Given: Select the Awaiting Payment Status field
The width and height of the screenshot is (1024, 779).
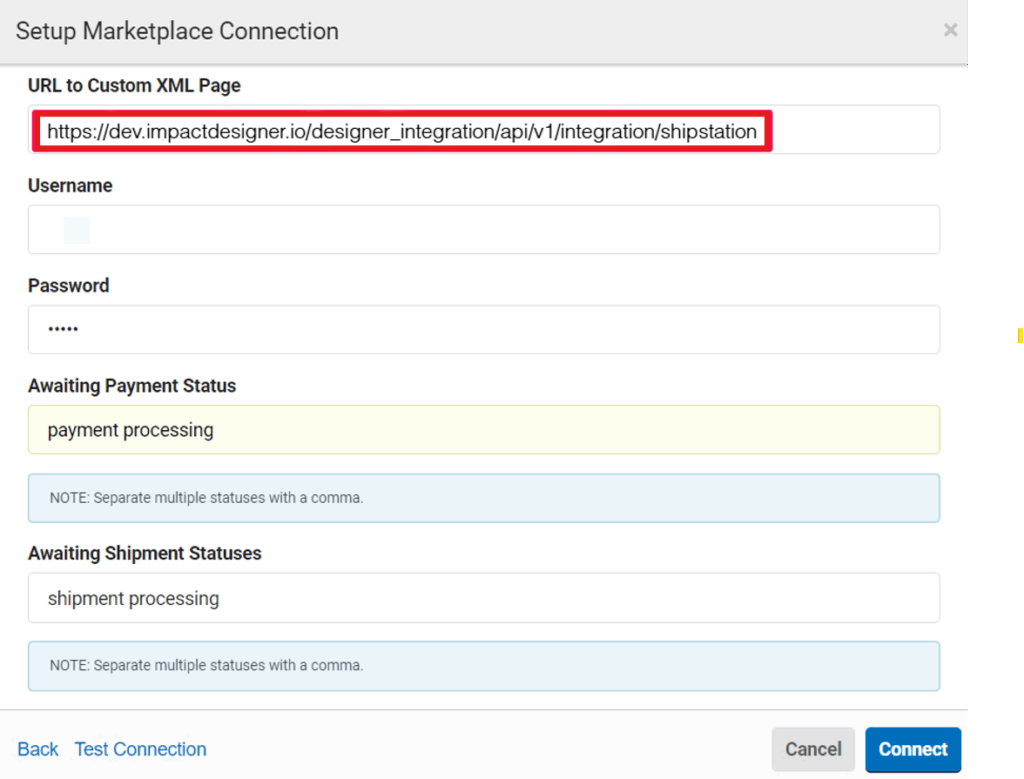Looking at the screenshot, I should (x=483, y=430).
